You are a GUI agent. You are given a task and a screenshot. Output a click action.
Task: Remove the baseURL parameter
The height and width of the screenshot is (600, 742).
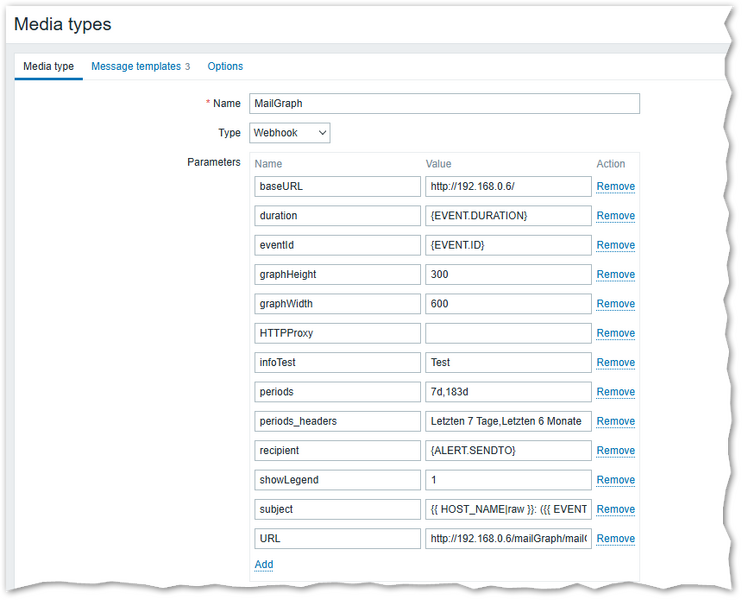point(615,187)
